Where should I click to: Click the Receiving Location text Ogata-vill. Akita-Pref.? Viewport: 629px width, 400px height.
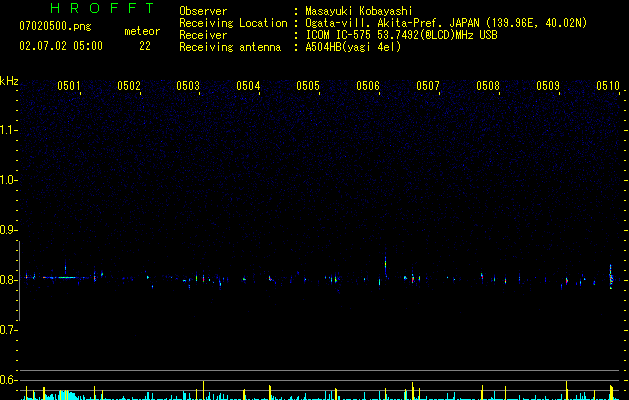coord(375,23)
